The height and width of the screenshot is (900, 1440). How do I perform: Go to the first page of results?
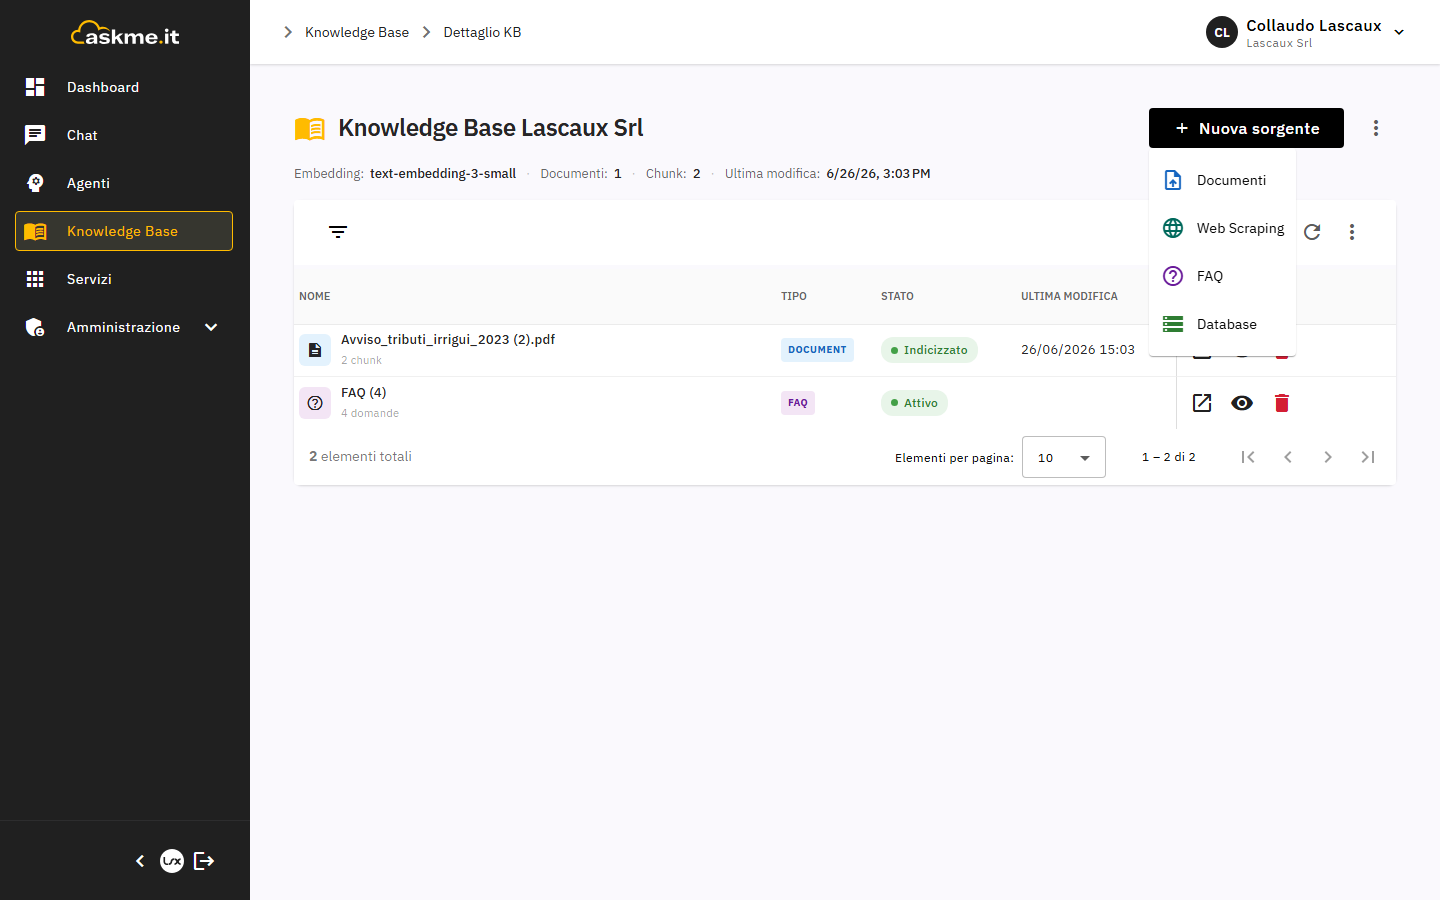(1248, 457)
